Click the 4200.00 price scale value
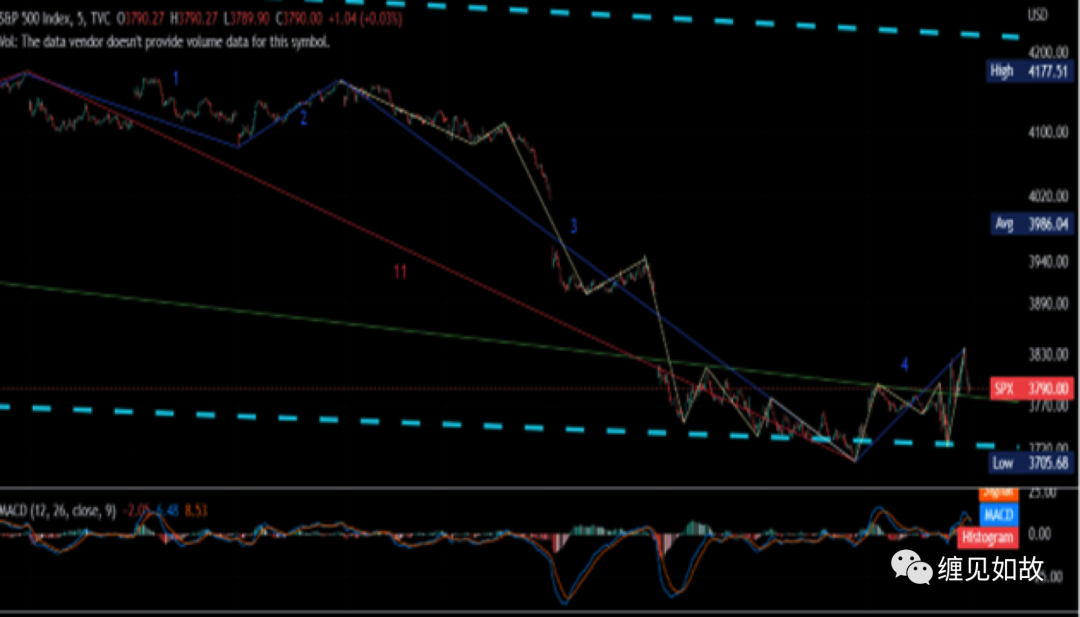 pos(1050,52)
